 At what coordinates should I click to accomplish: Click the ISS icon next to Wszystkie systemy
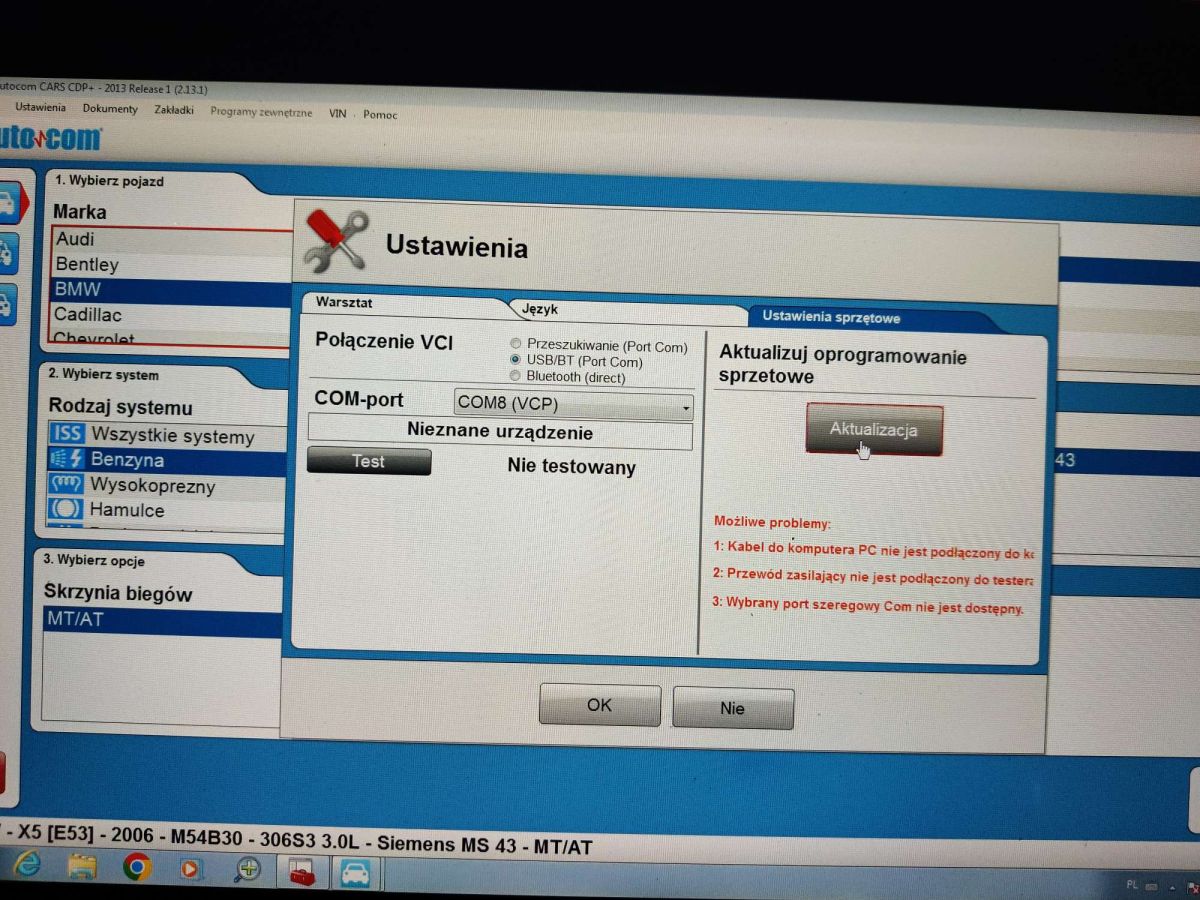point(67,434)
